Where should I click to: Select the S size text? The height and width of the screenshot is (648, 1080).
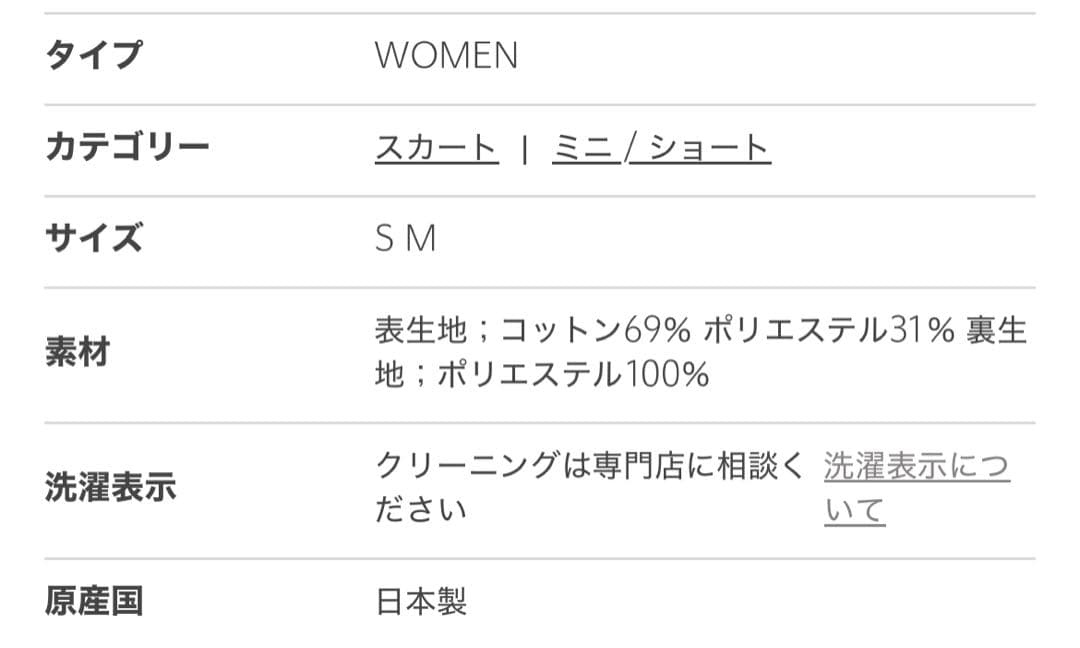coord(383,235)
